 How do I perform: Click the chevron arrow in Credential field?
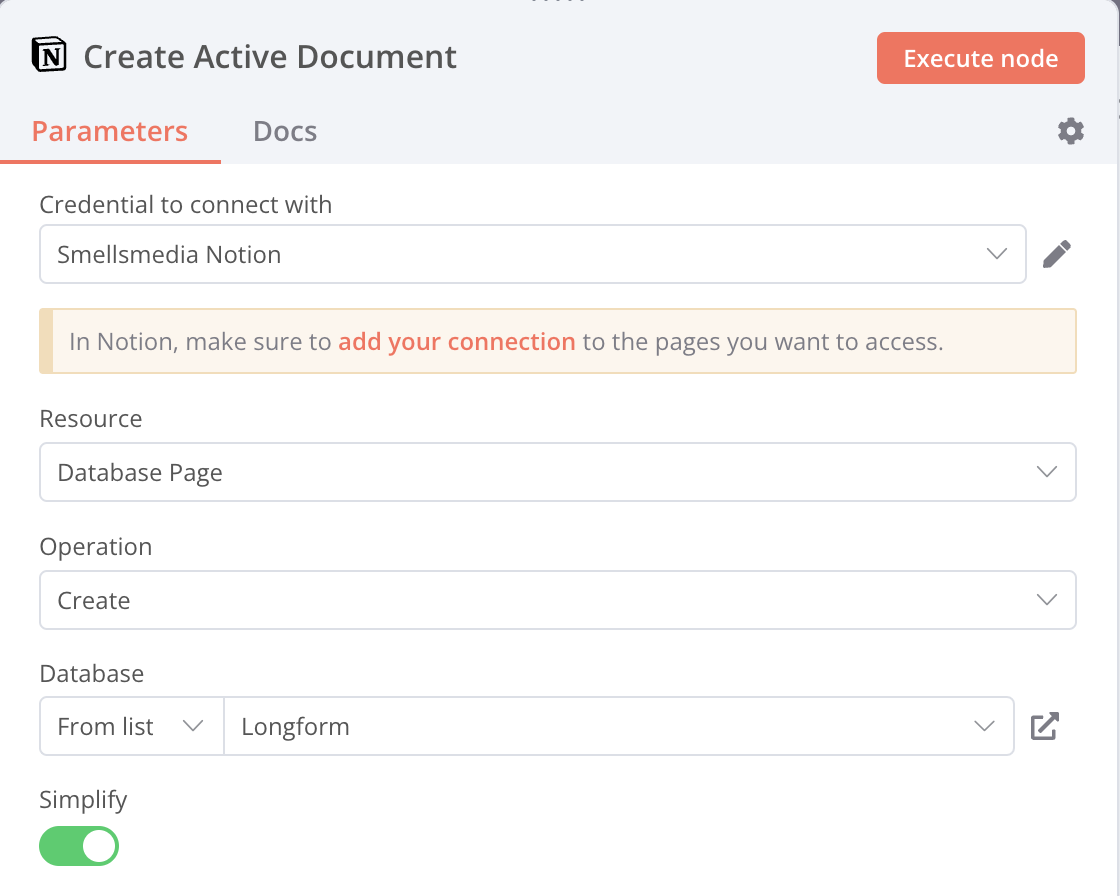pos(996,254)
